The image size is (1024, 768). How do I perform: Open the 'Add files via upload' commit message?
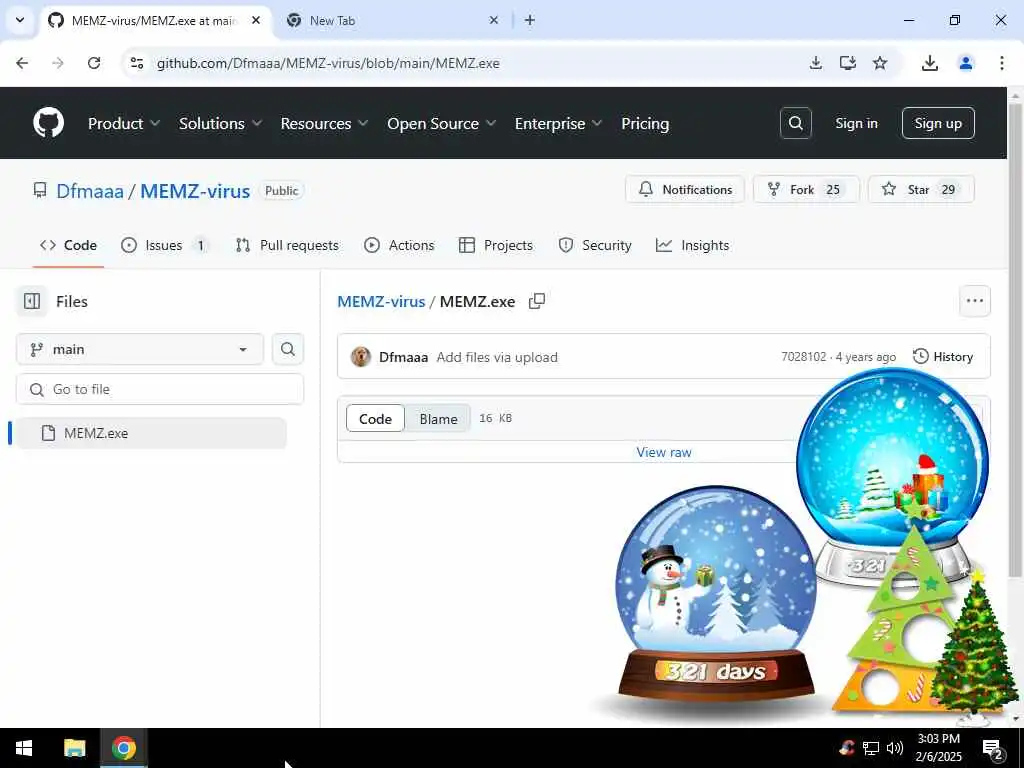497,357
